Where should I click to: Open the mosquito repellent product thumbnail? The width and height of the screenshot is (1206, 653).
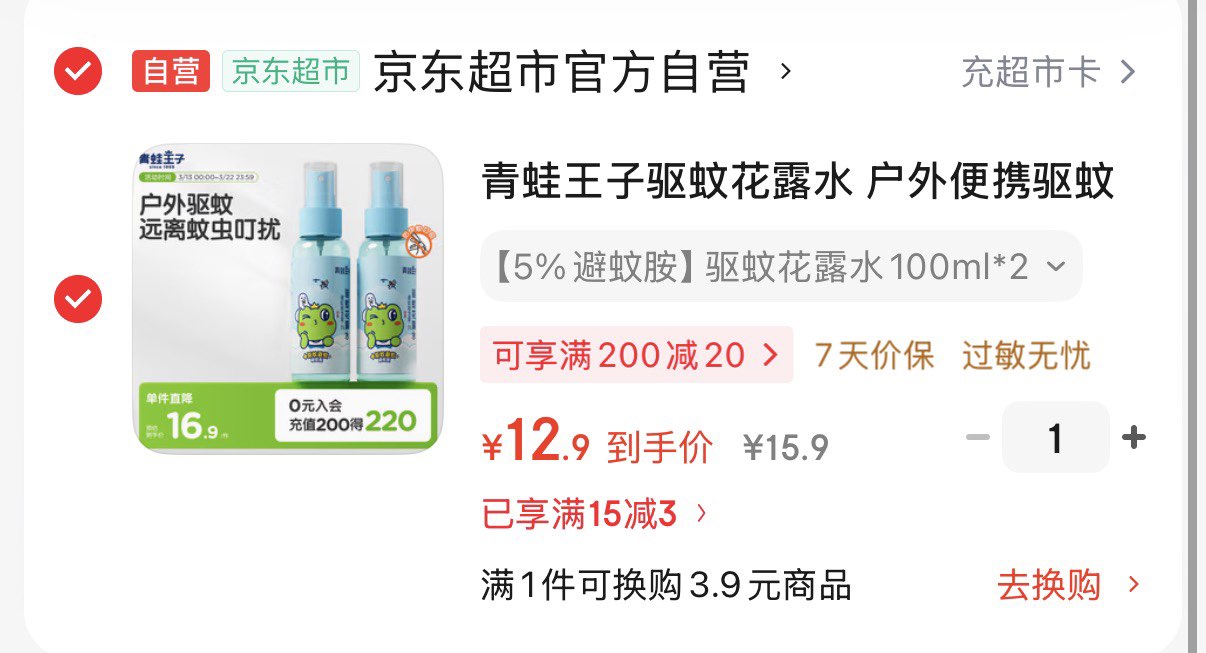pyautogui.click(x=288, y=298)
